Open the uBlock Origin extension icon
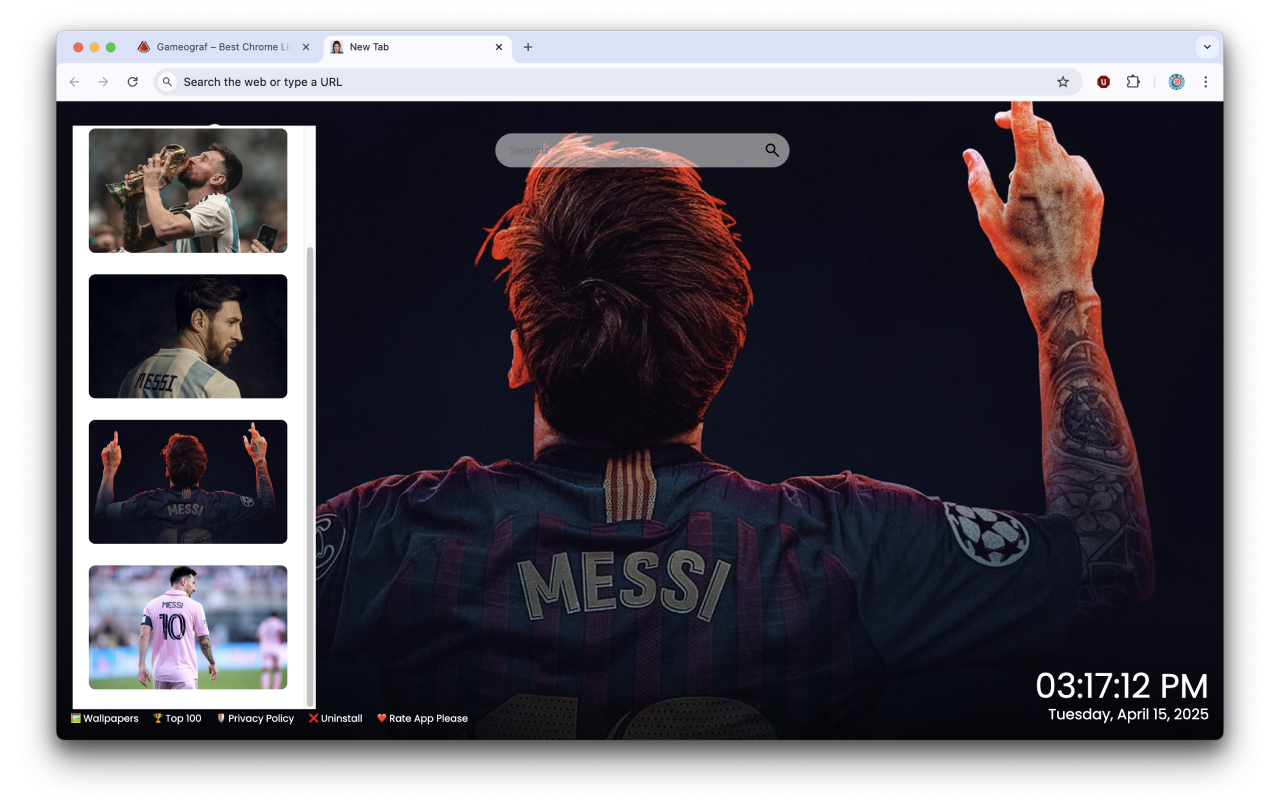The width and height of the screenshot is (1280, 800). pyautogui.click(x=1103, y=81)
